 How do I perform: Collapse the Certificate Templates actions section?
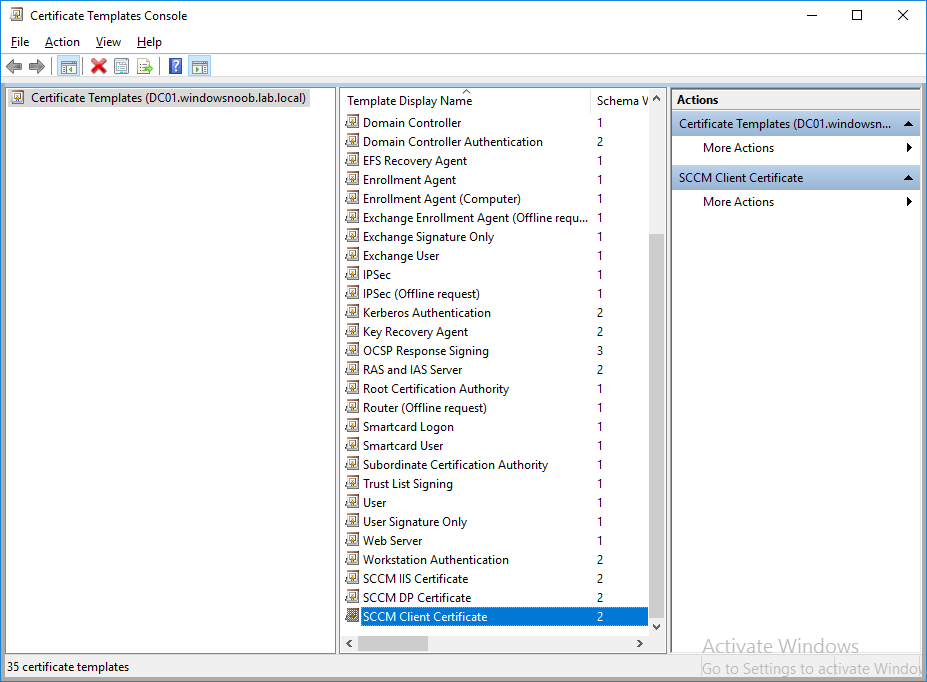point(909,124)
